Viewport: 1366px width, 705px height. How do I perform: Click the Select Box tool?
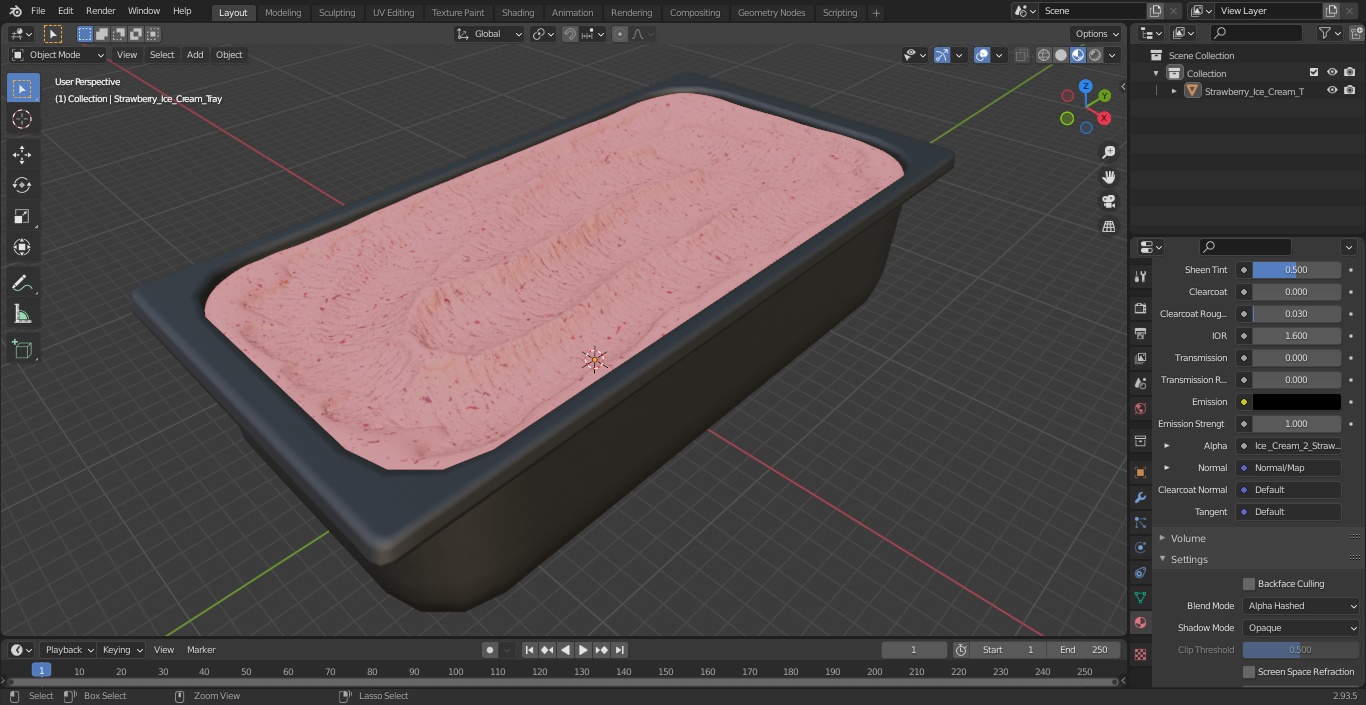click(22, 88)
